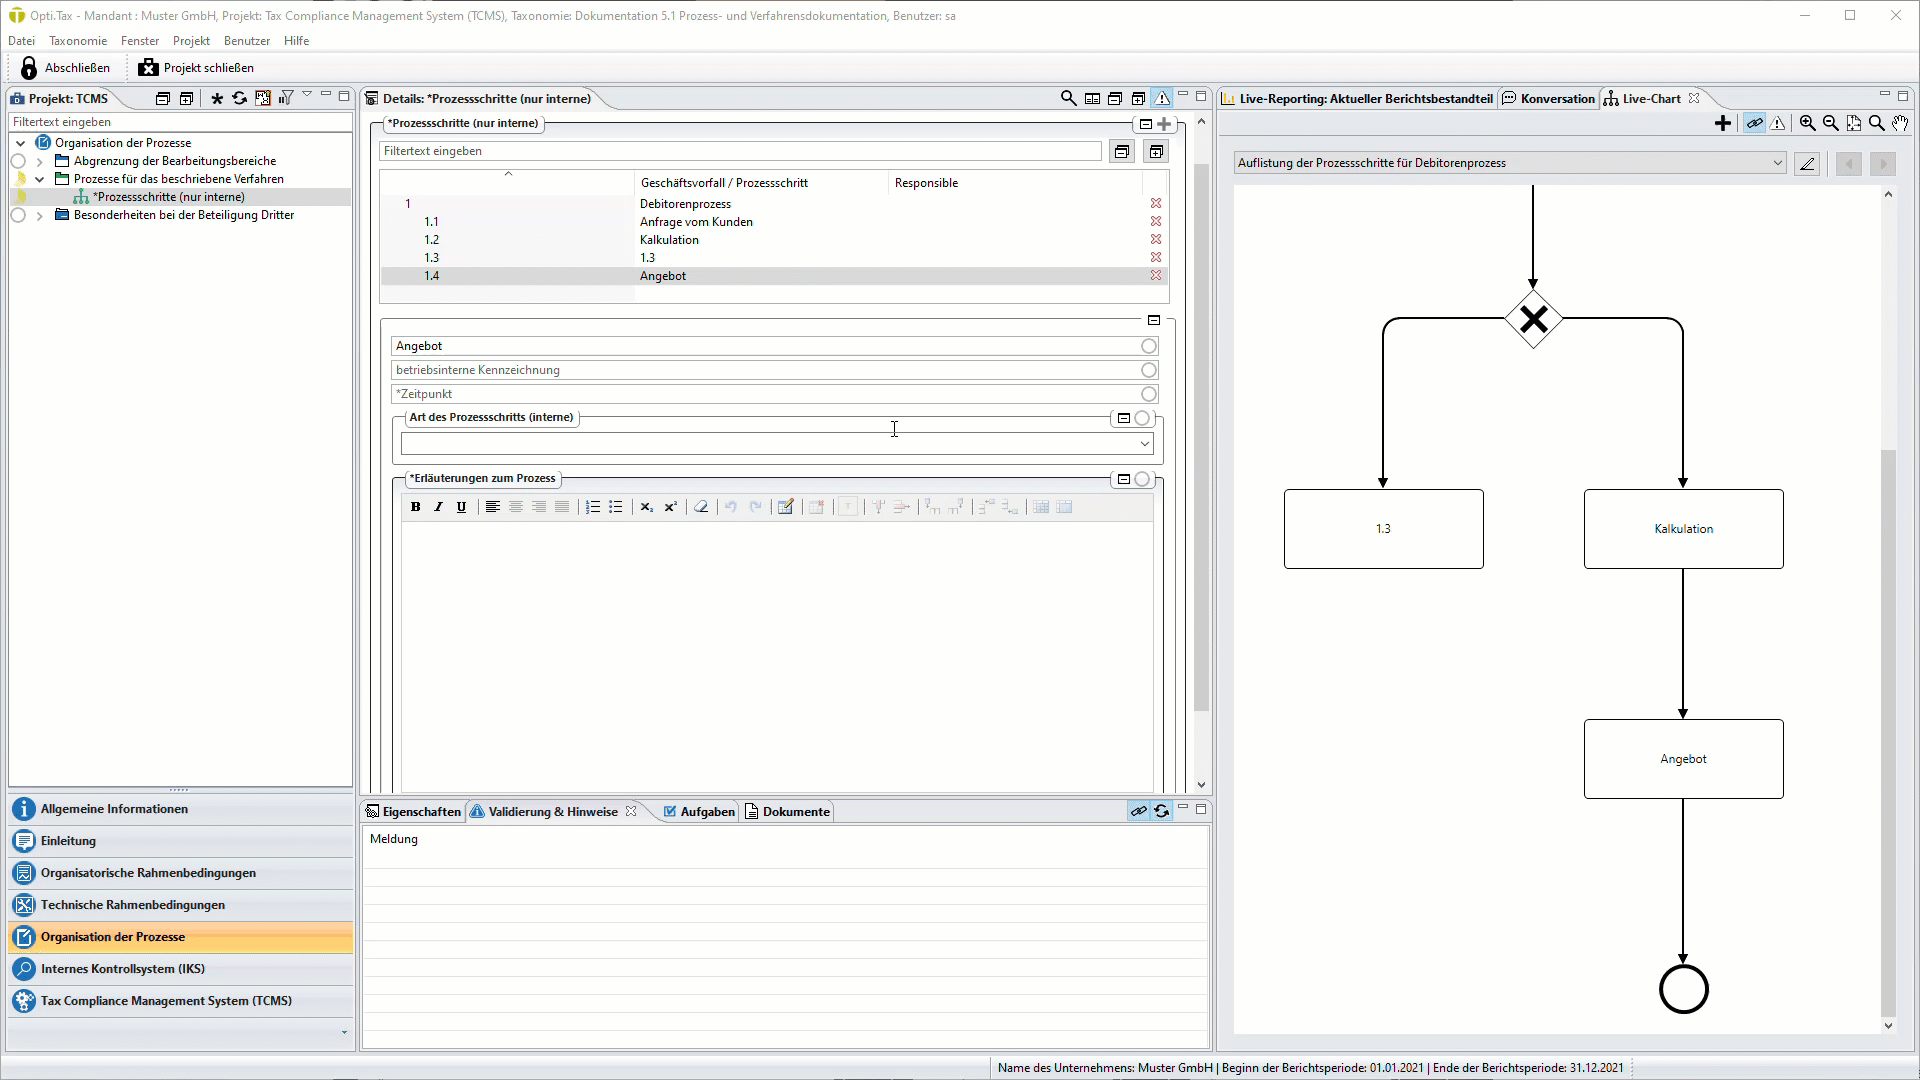1920x1080 pixels.
Task: Click the asterisk icon in project panel
Action: tap(217, 98)
